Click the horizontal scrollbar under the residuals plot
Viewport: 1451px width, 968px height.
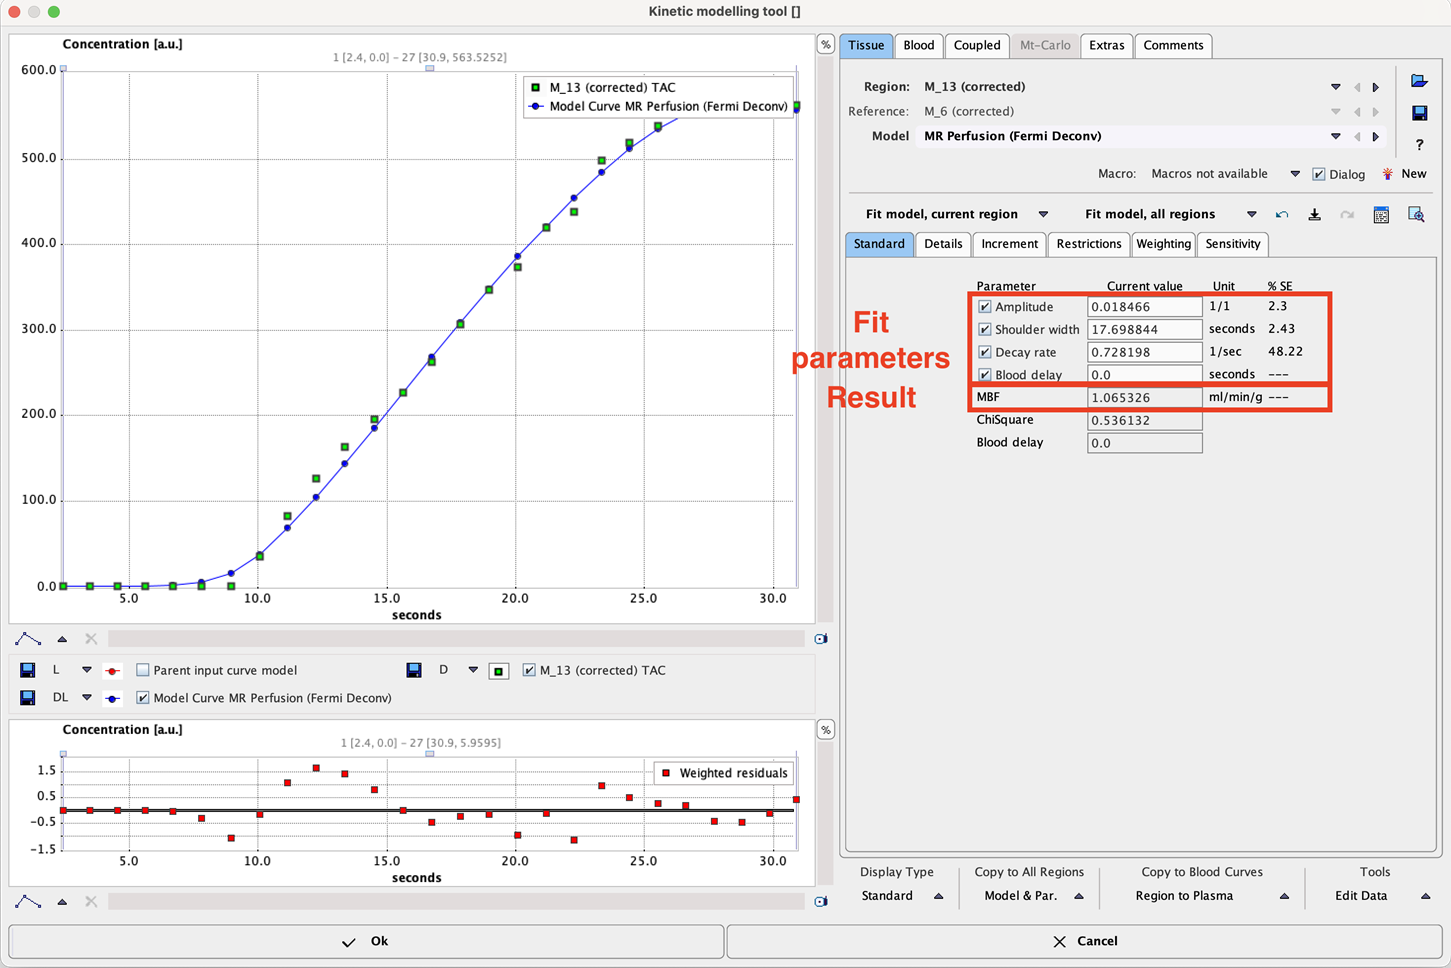(x=456, y=902)
